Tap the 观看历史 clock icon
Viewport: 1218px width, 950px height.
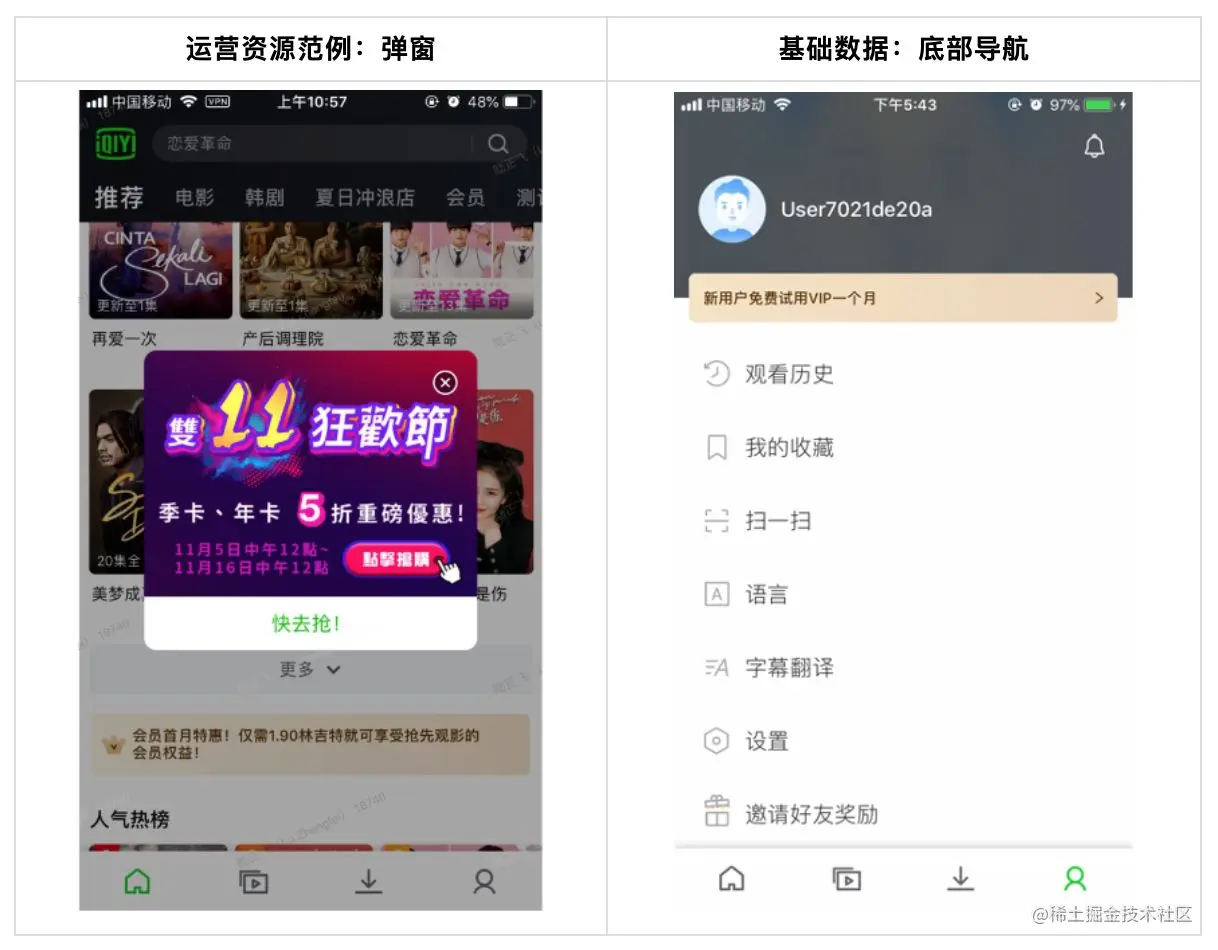[x=717, y=374]
